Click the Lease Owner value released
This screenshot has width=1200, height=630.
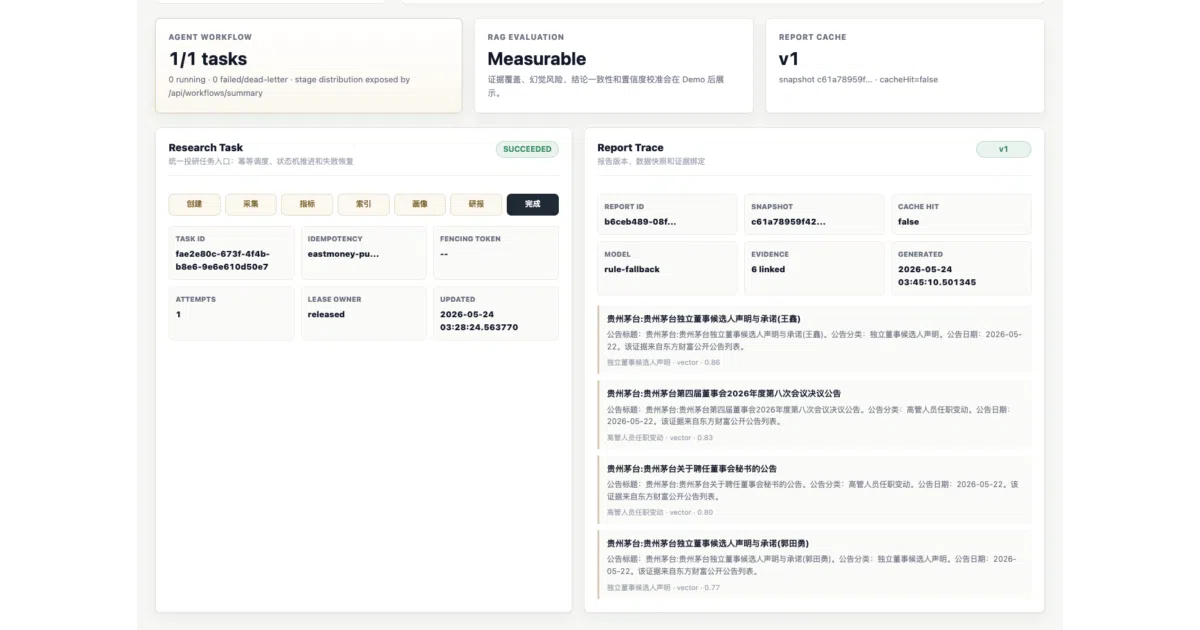tap(326, 314)
